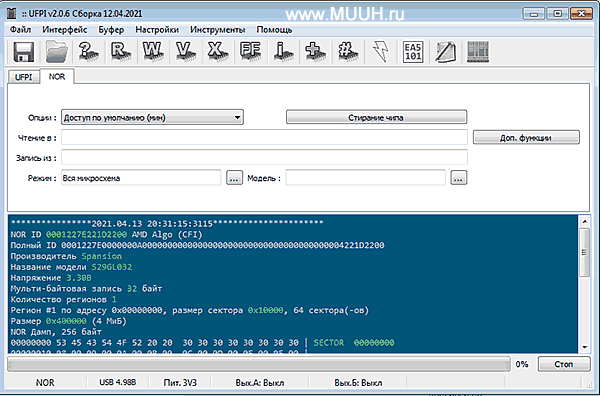Click the timestamp line 2021.04.13 20:31:15

[x=167, y=223]
